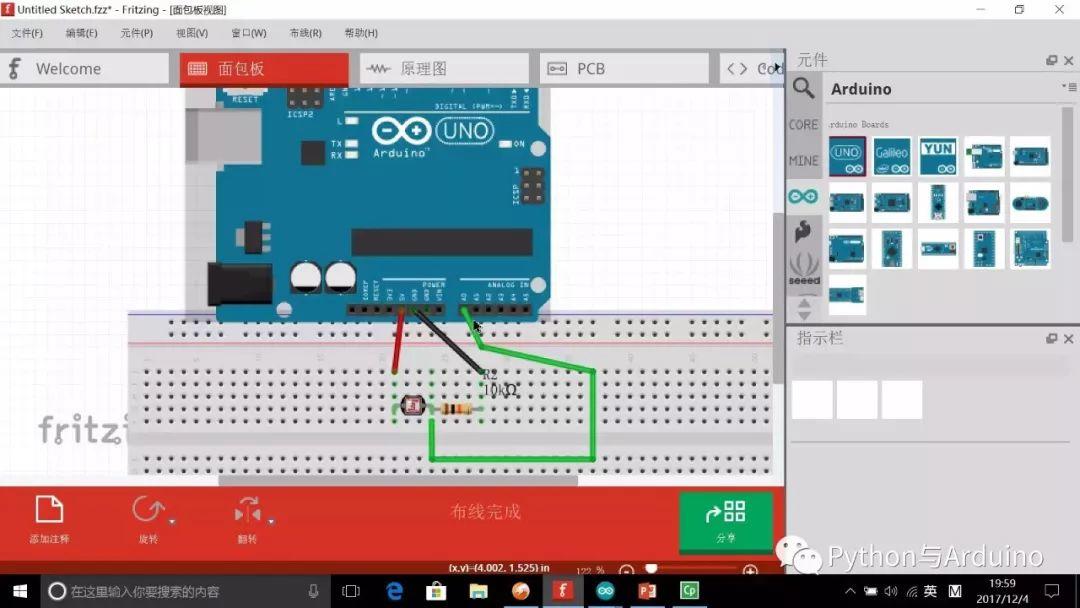
Task: Pick the Arduino YUN part
Action: click(938, 156)
